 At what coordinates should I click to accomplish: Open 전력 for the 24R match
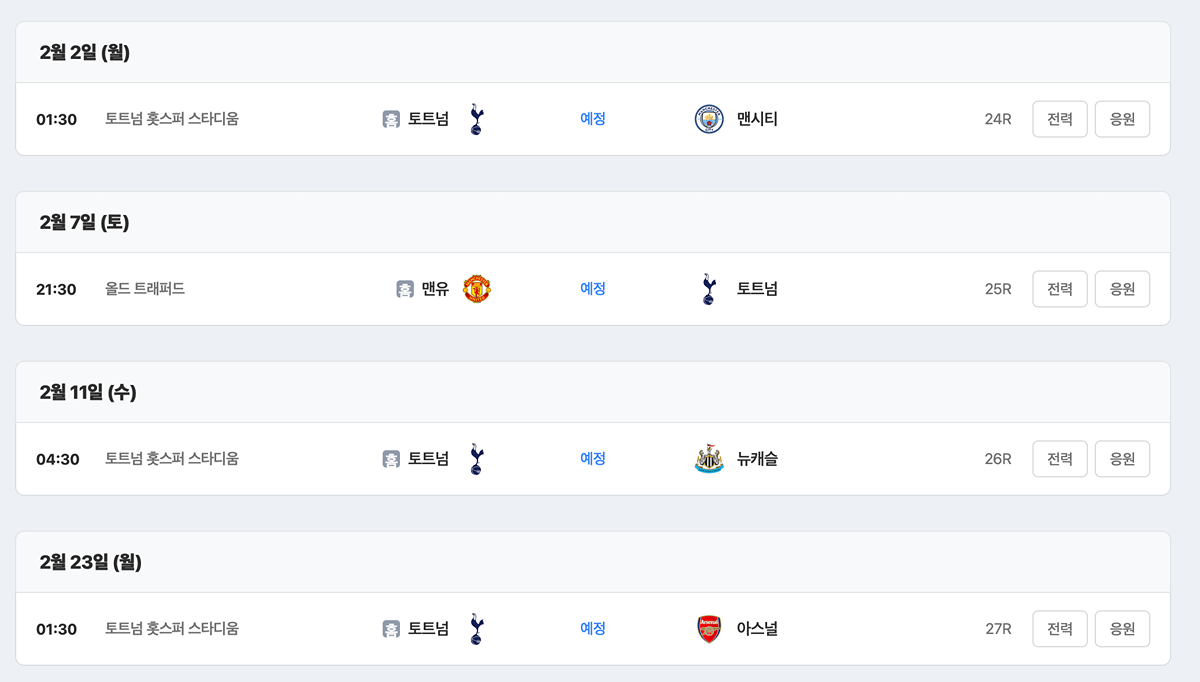pos(1059,119)
